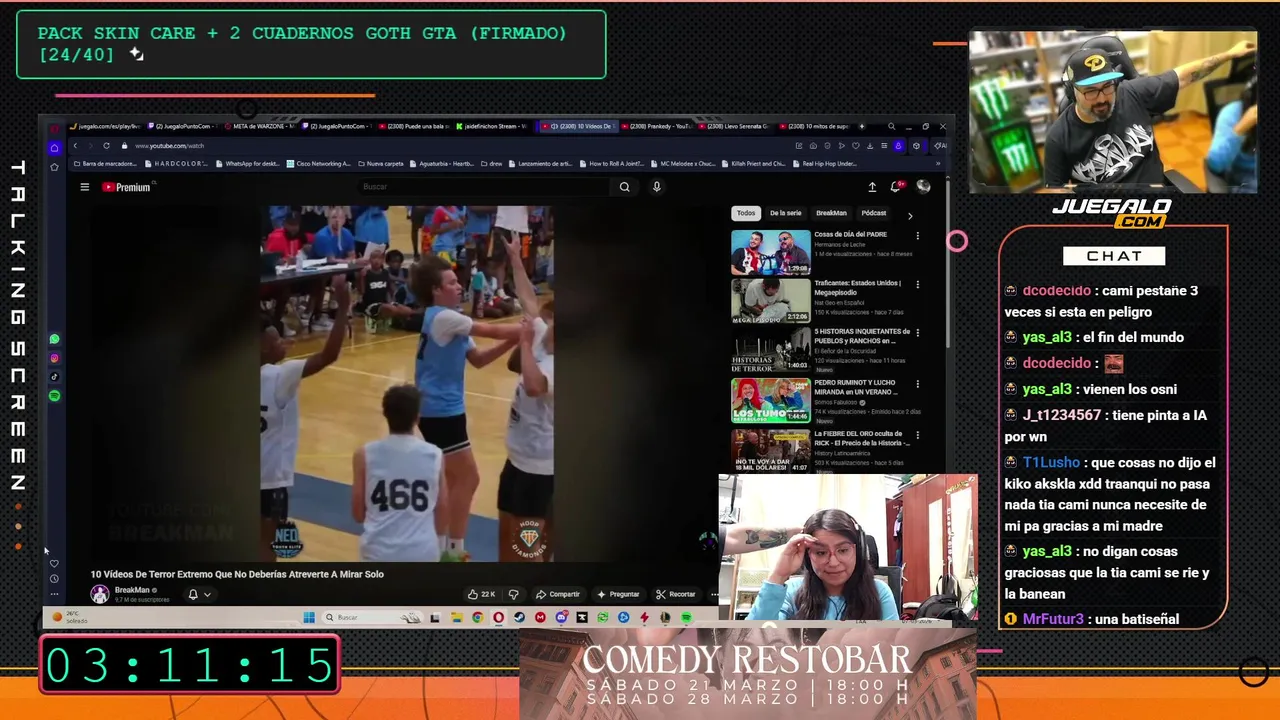Screen dimensions: 1280x720
Task: Dislike the video with thumbs-down
Action: pos(514,594)
